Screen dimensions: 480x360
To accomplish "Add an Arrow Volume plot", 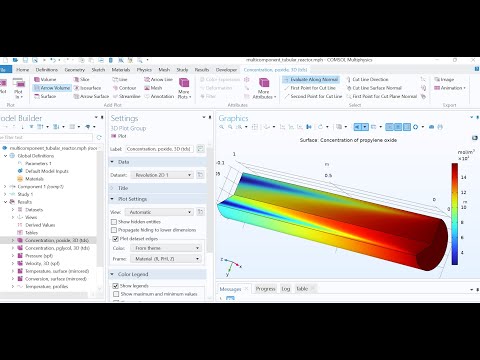I will (52, 88).
